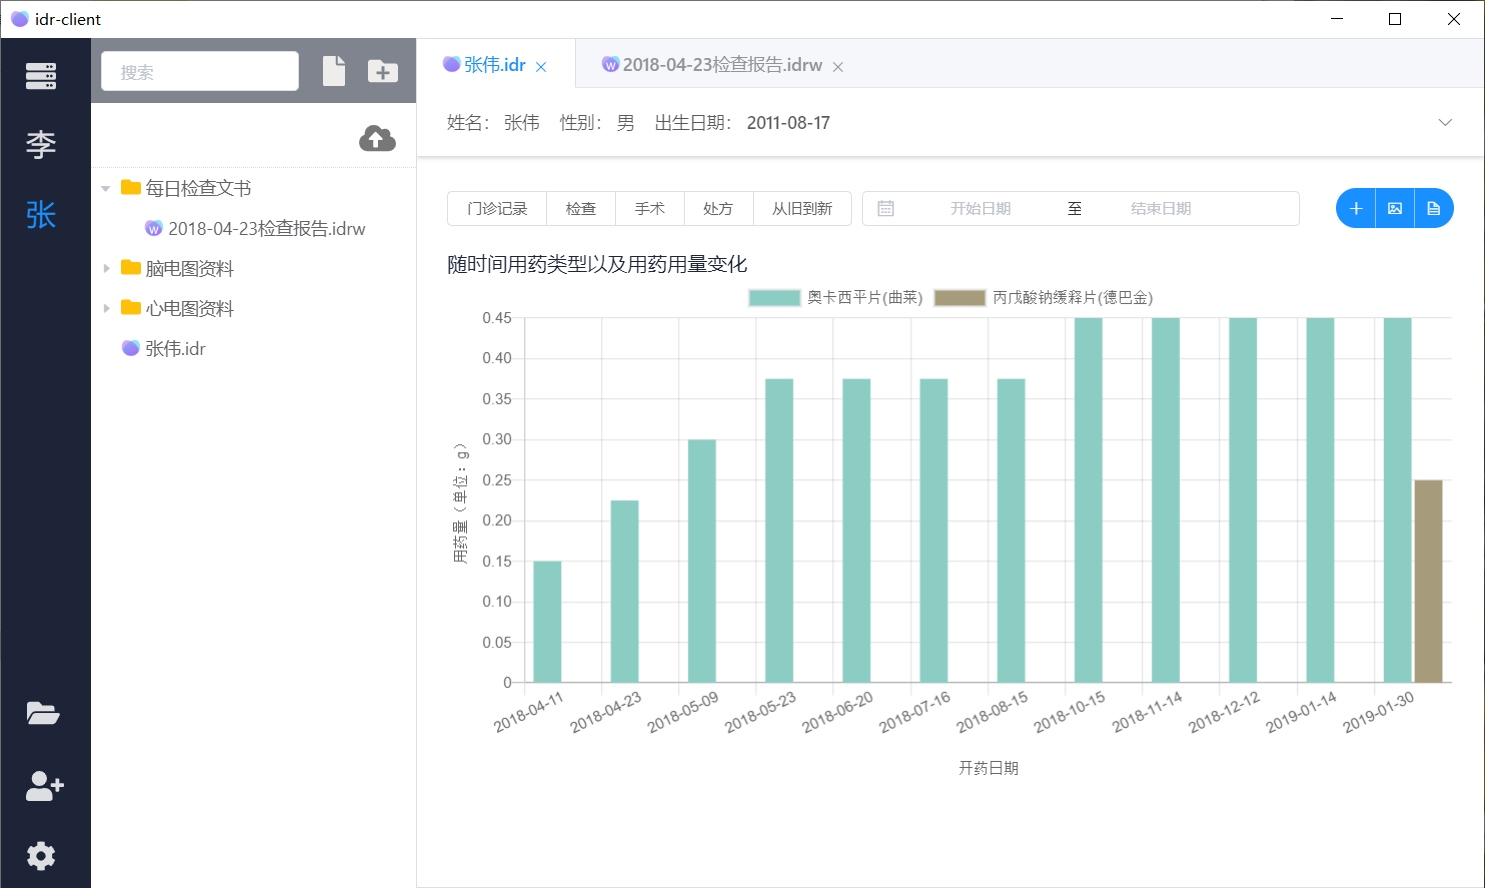Click the 开始日期 date input field
The image size is (1485, 888).
pyautogui.click(x=980, y=208)
